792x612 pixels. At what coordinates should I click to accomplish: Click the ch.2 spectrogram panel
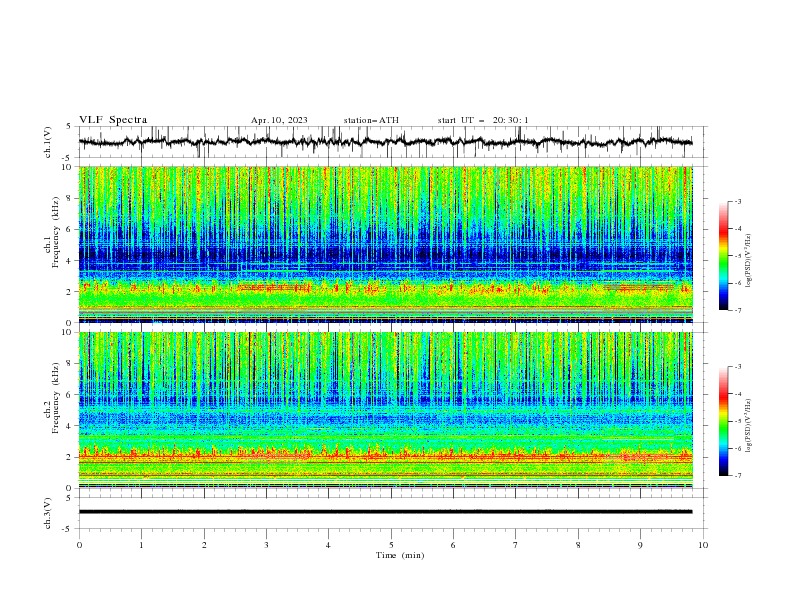click(385, 410)
